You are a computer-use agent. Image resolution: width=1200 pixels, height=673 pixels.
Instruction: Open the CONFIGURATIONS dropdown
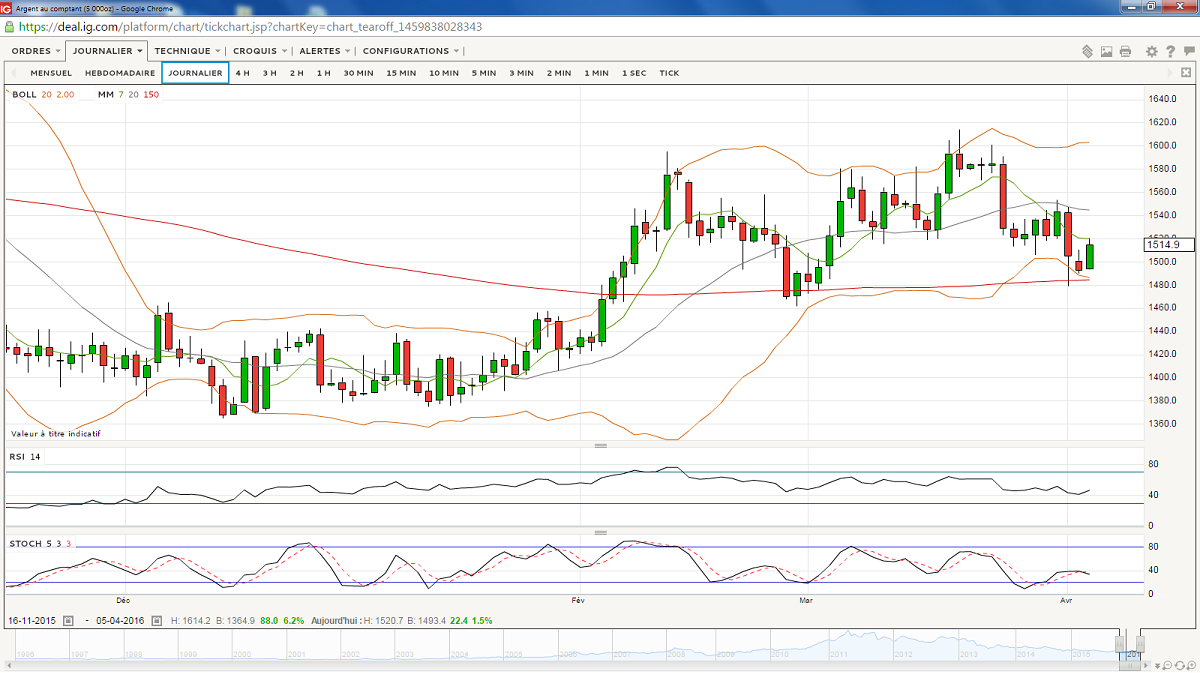(411, 51)
